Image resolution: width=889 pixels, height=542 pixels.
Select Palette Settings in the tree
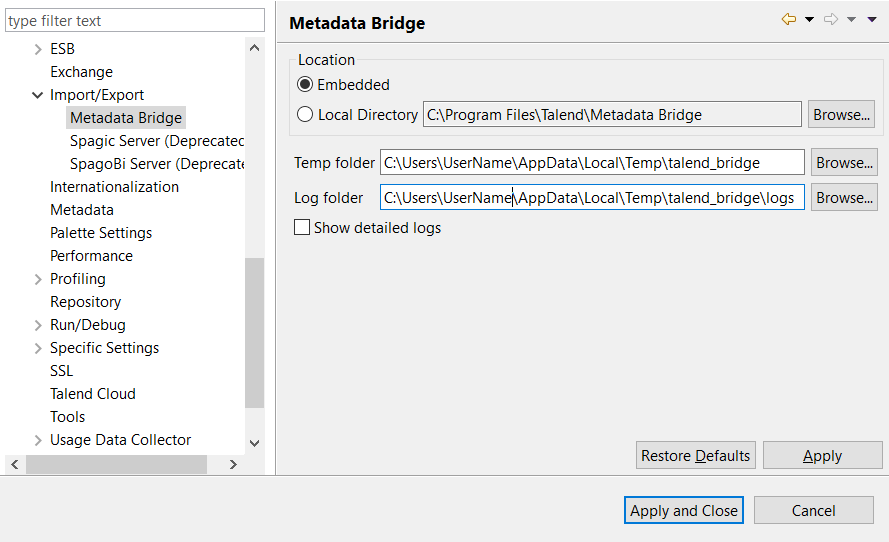point(101,233)
